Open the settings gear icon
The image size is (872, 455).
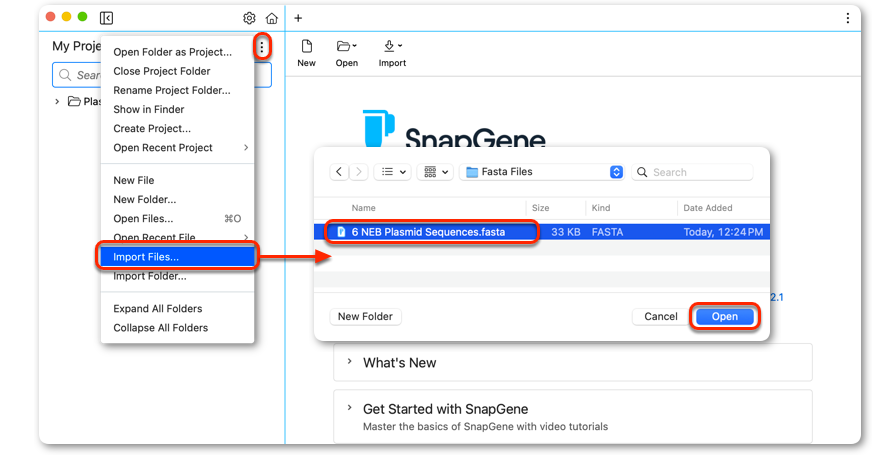click(x=249, y=18)
